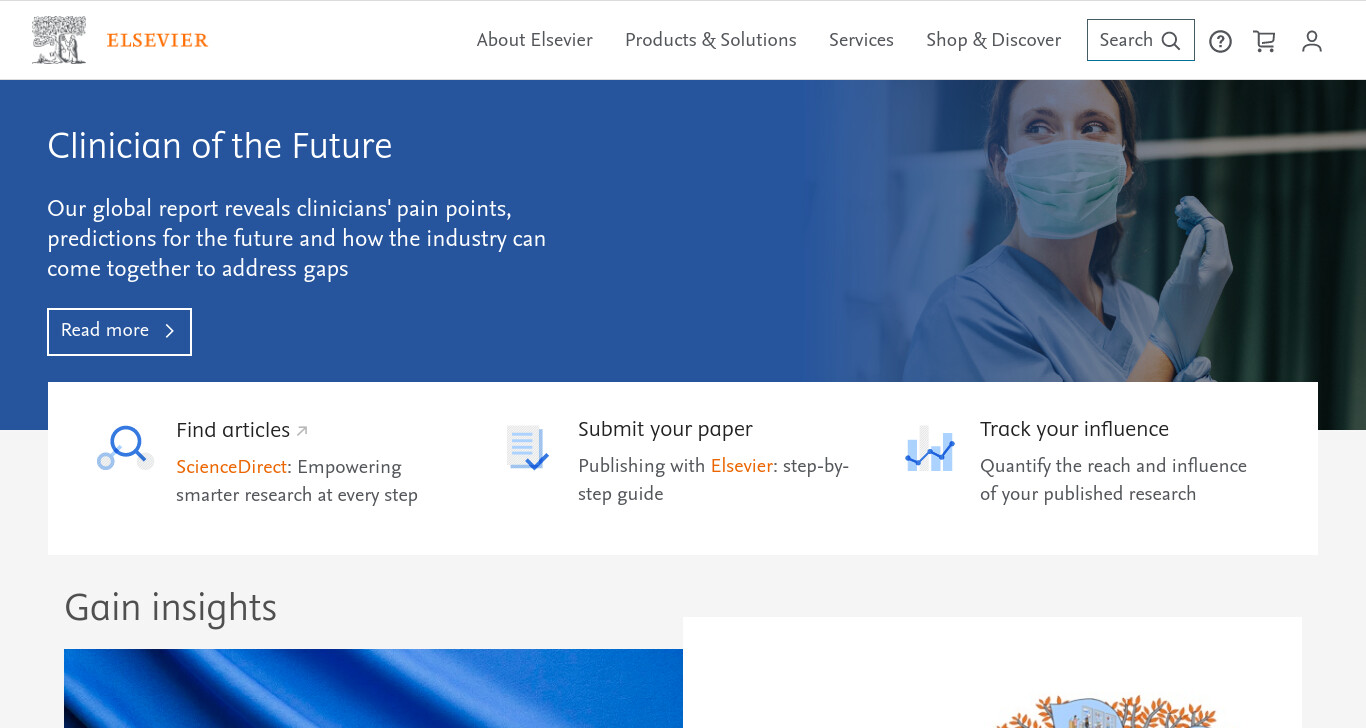This screenshot has width=1366, height=728.
Task: Open the Find articles link
Action: point(233,430)
